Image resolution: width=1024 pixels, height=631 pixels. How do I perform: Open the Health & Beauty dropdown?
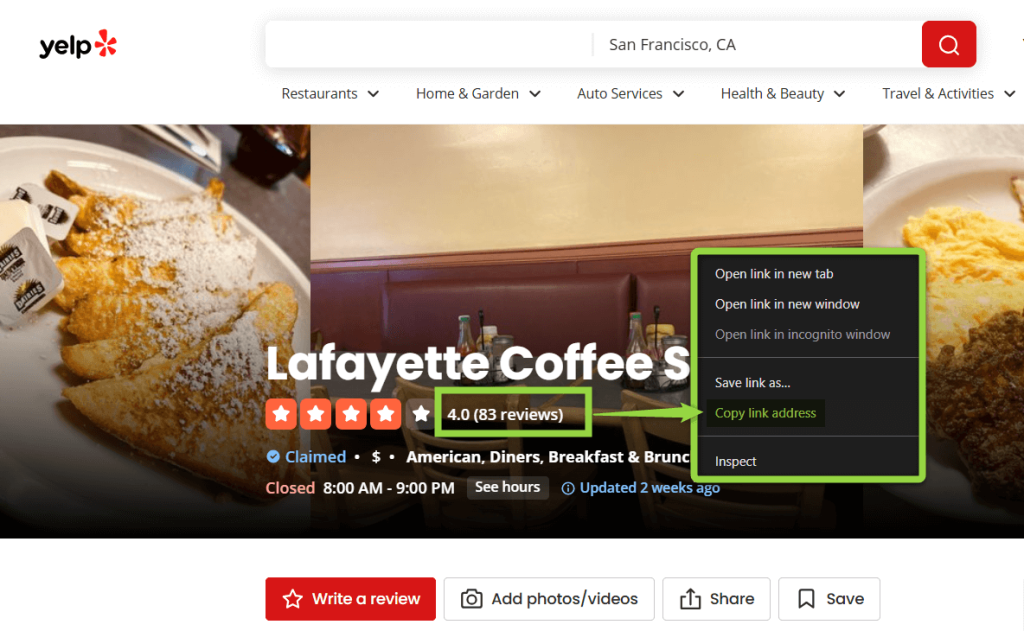click(x=783, y=93)
